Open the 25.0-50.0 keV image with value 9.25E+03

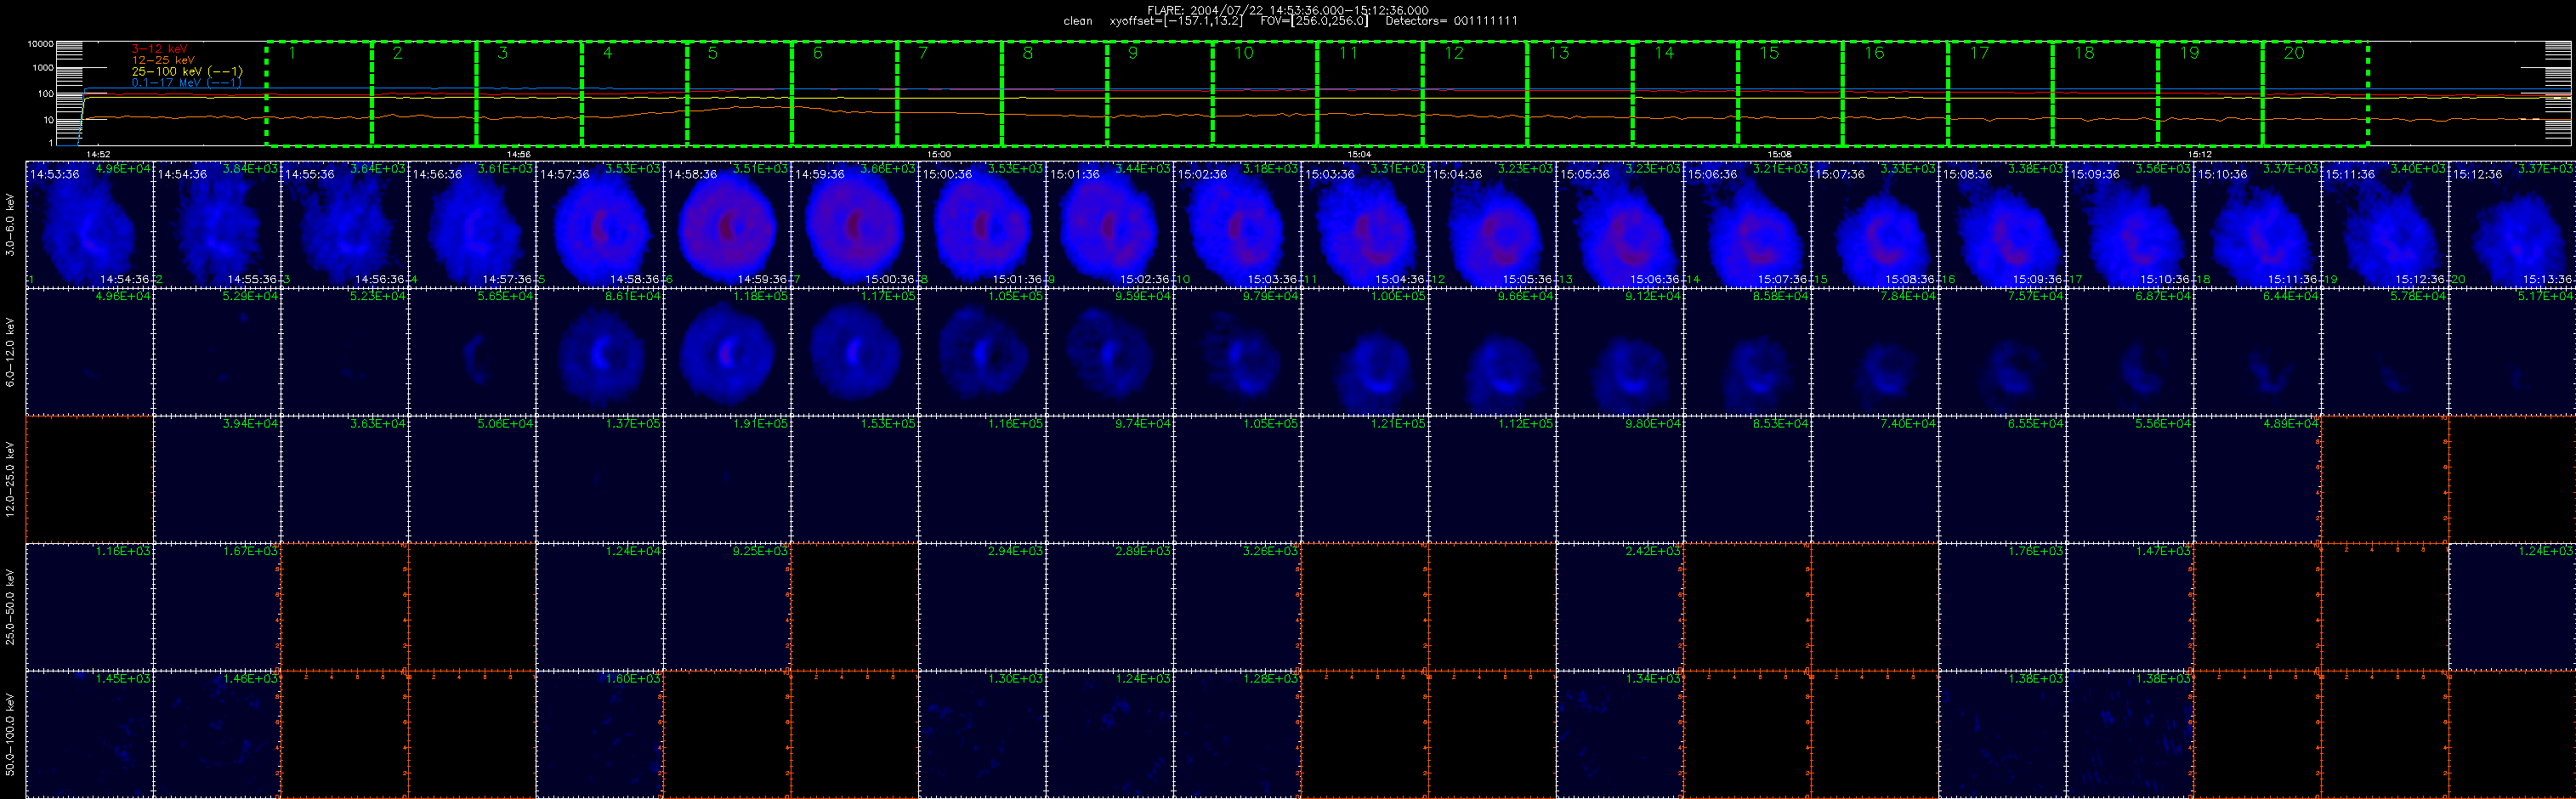coord(727,607)
